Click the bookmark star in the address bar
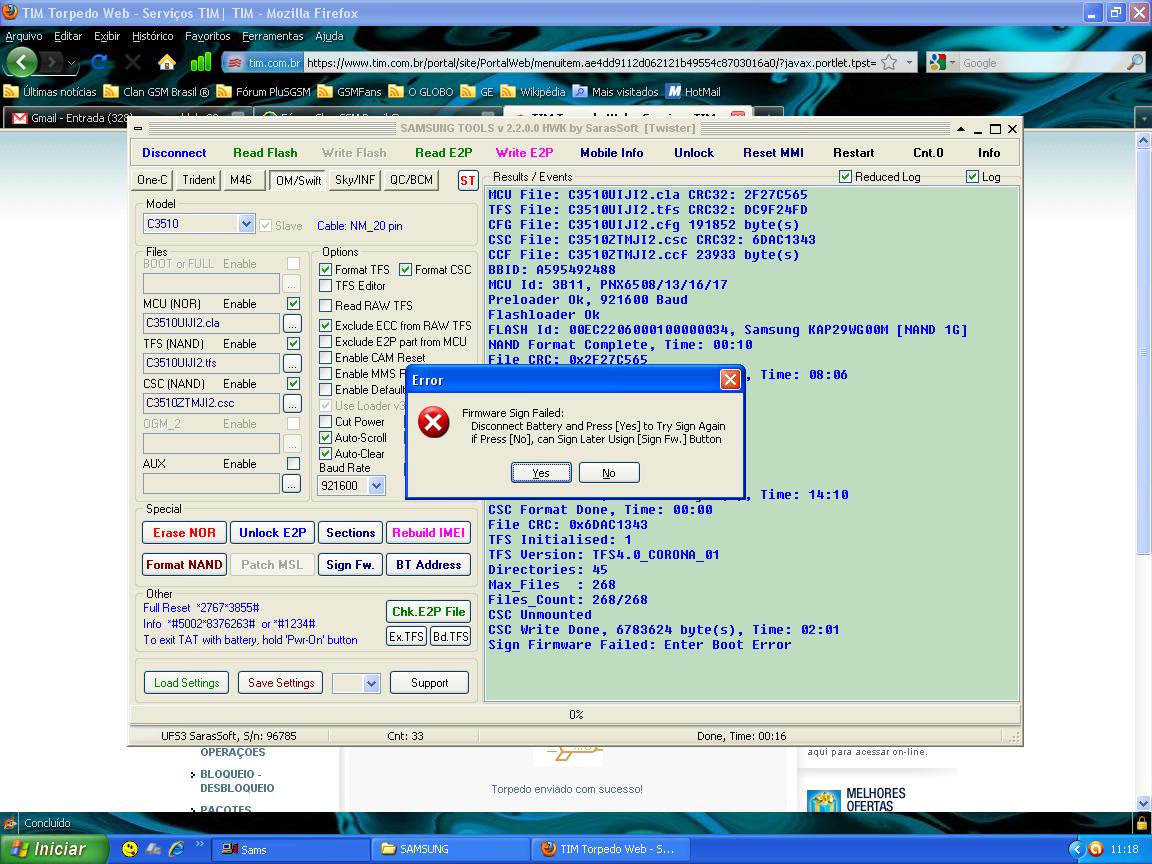Image resolution: width=1152 pixels, height=864 pixels. (889, 63)
